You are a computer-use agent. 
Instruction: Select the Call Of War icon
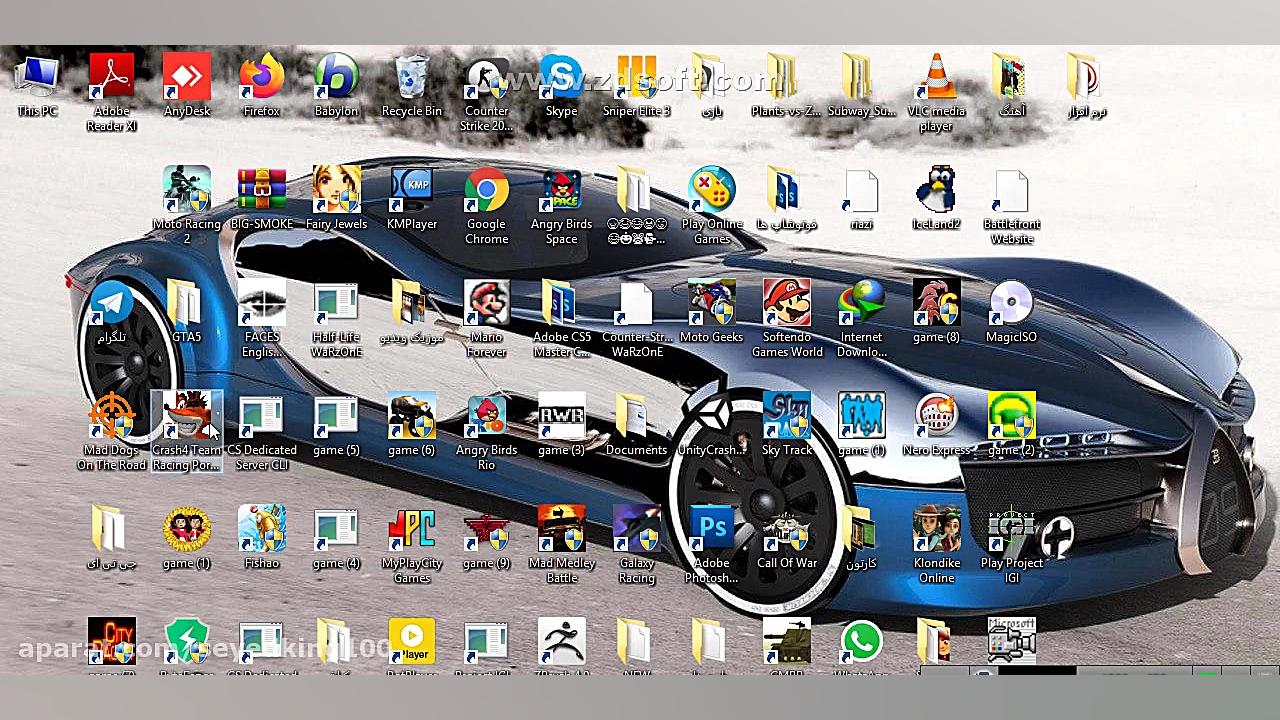(786, 539)
